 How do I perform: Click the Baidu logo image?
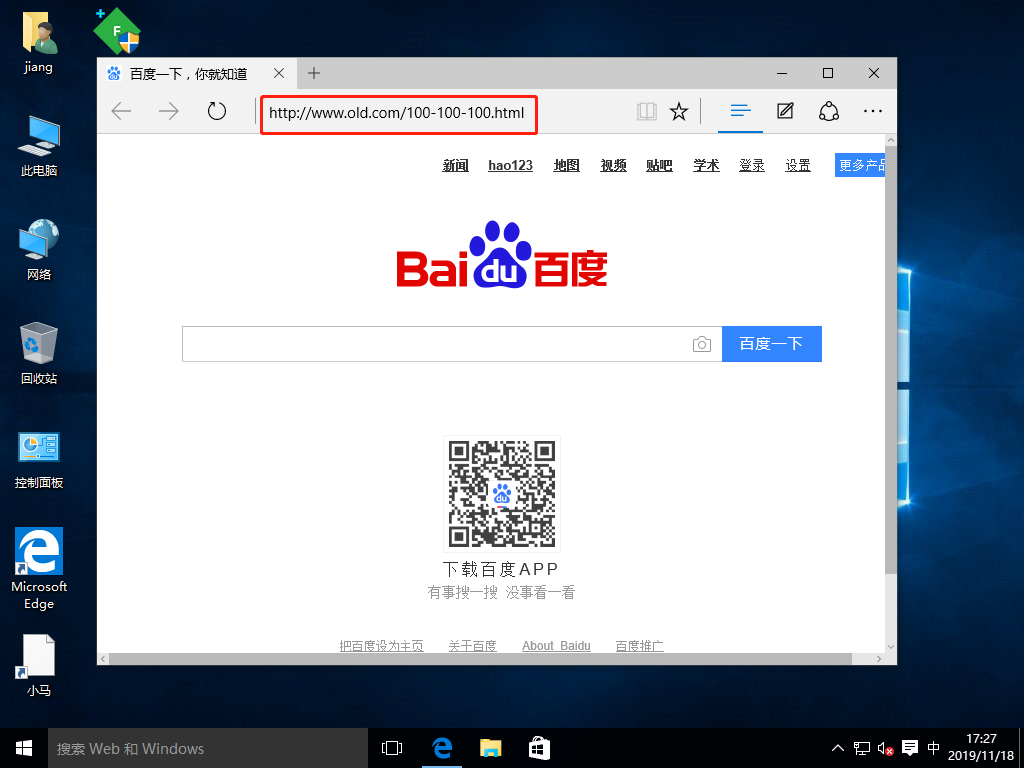[502, 255]
